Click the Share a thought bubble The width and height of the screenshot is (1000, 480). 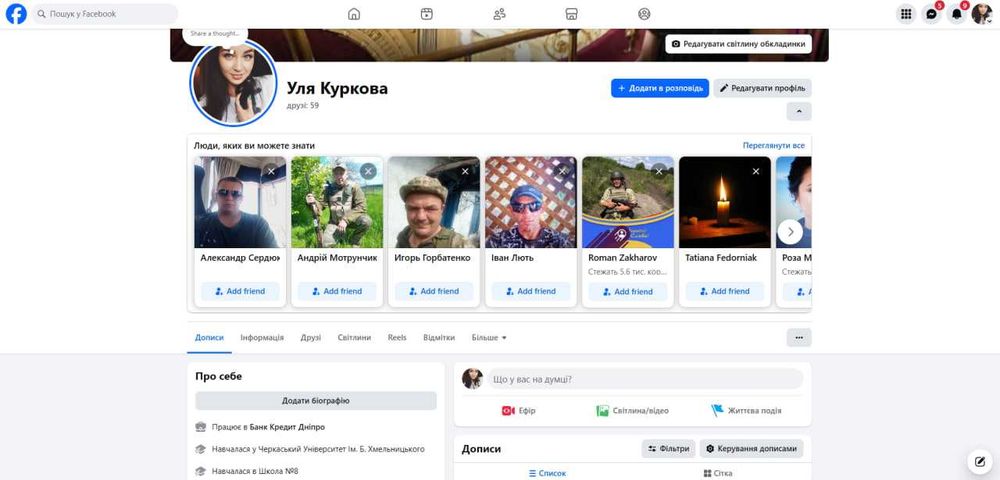(x=215, y=34)
